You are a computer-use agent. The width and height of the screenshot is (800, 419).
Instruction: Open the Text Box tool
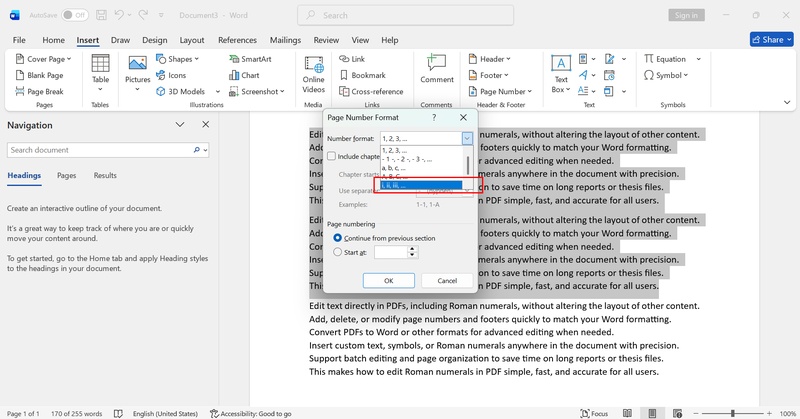click(x=561, y=73)
